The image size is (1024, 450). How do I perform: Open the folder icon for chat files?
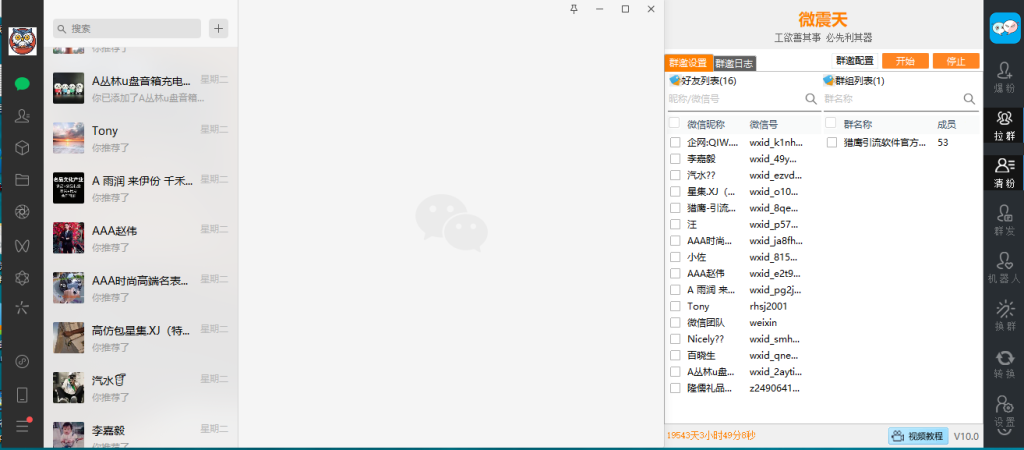pos(22,180)
